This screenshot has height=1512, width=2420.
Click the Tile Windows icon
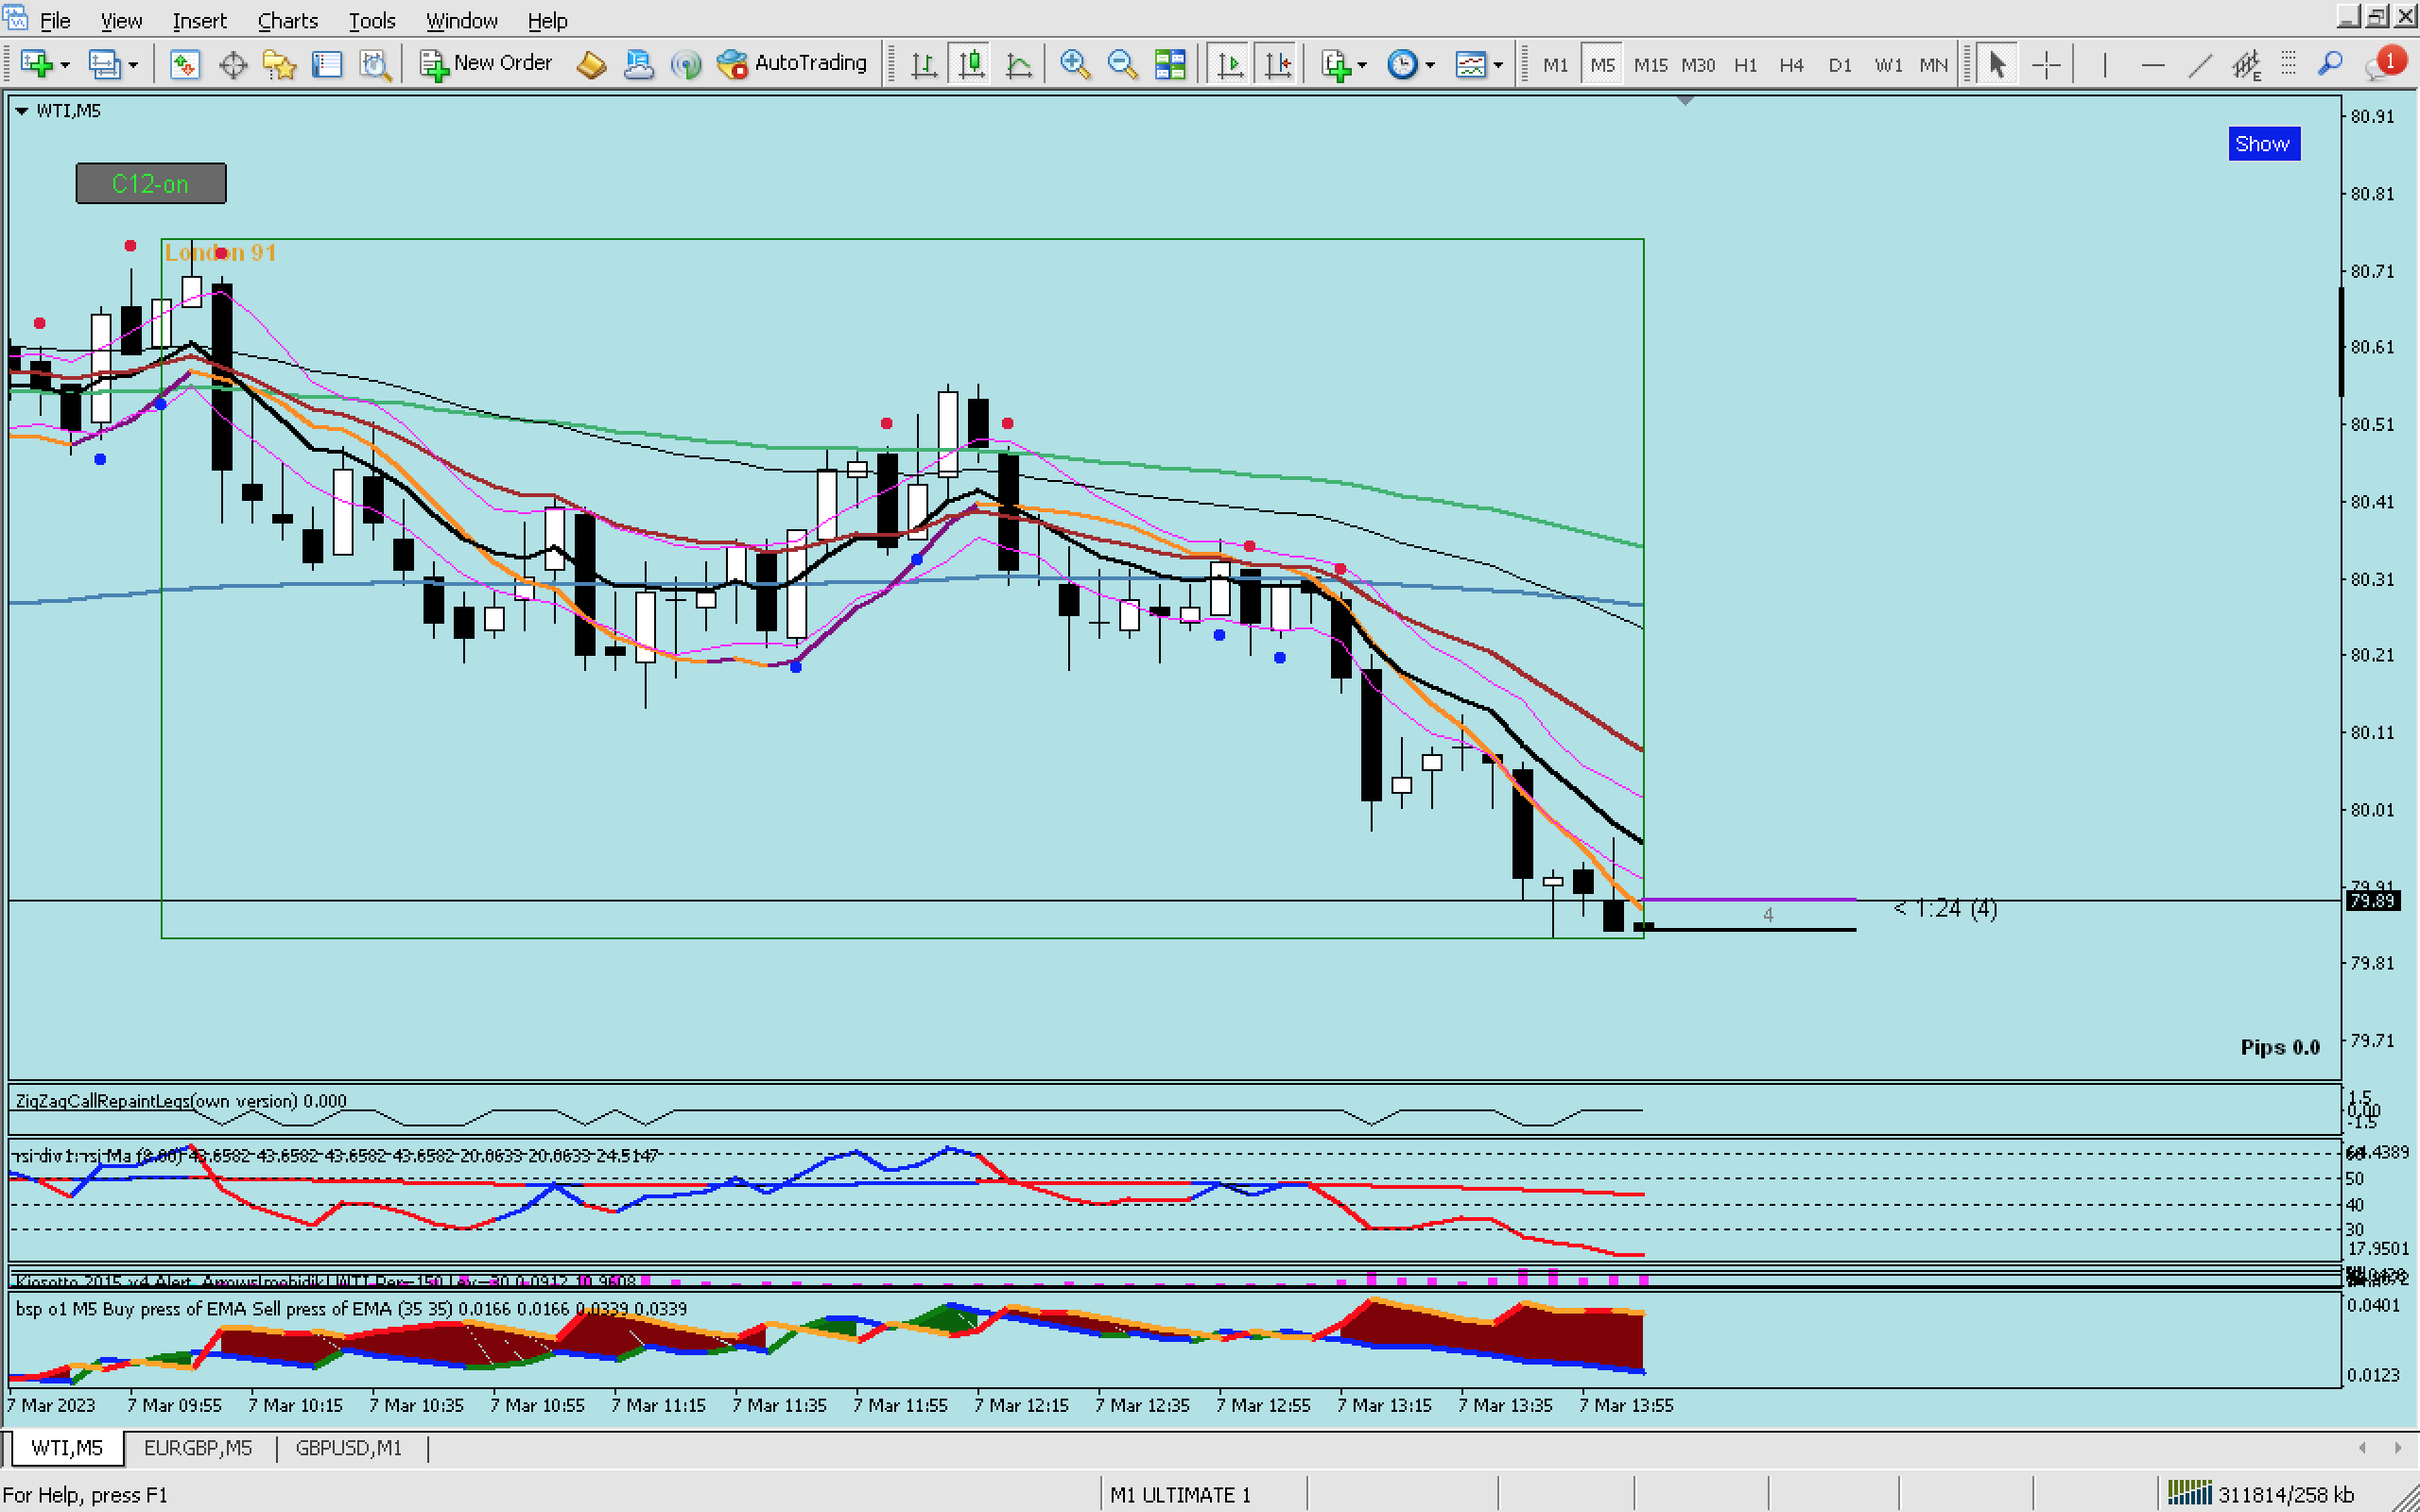[1169, 65]
